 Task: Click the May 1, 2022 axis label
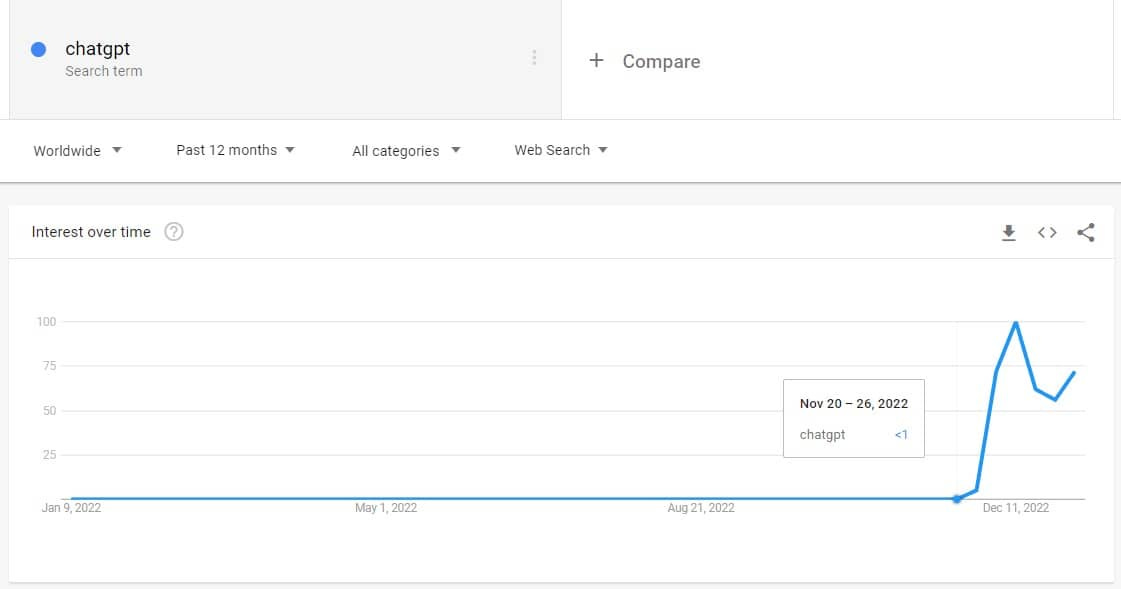coord(385,508)
